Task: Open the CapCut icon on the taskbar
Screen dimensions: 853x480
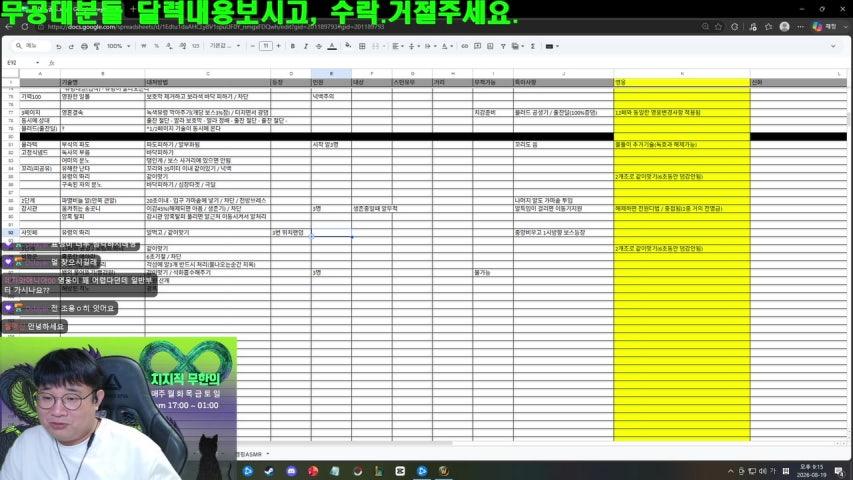Action: pyautogui.click(x=400, y=471)
